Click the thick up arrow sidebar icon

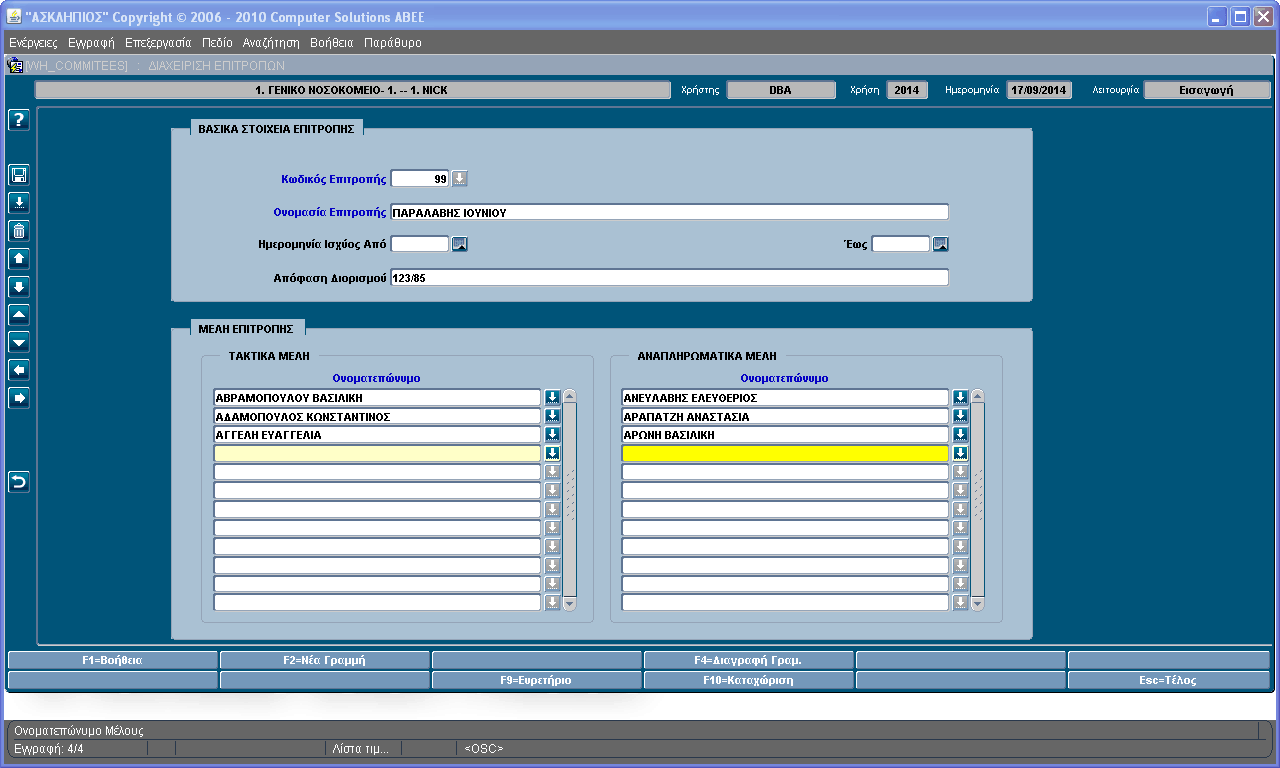coord(19,259)
